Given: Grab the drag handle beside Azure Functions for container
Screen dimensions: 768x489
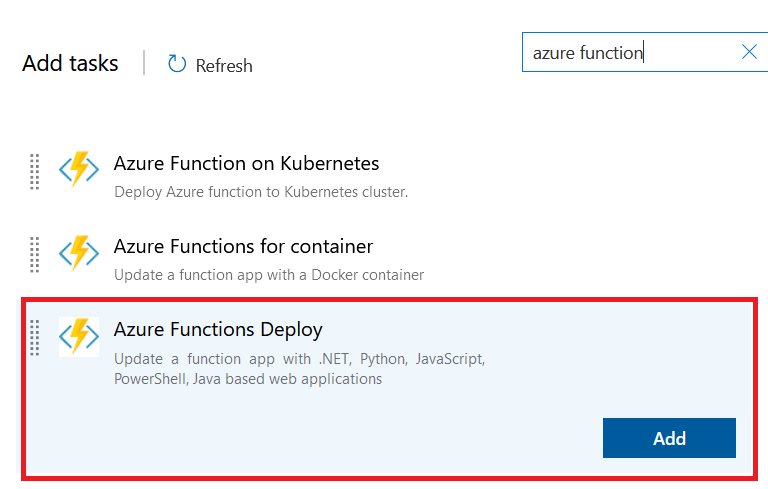Looking at the screenshot, I should (x=34, y=253).
